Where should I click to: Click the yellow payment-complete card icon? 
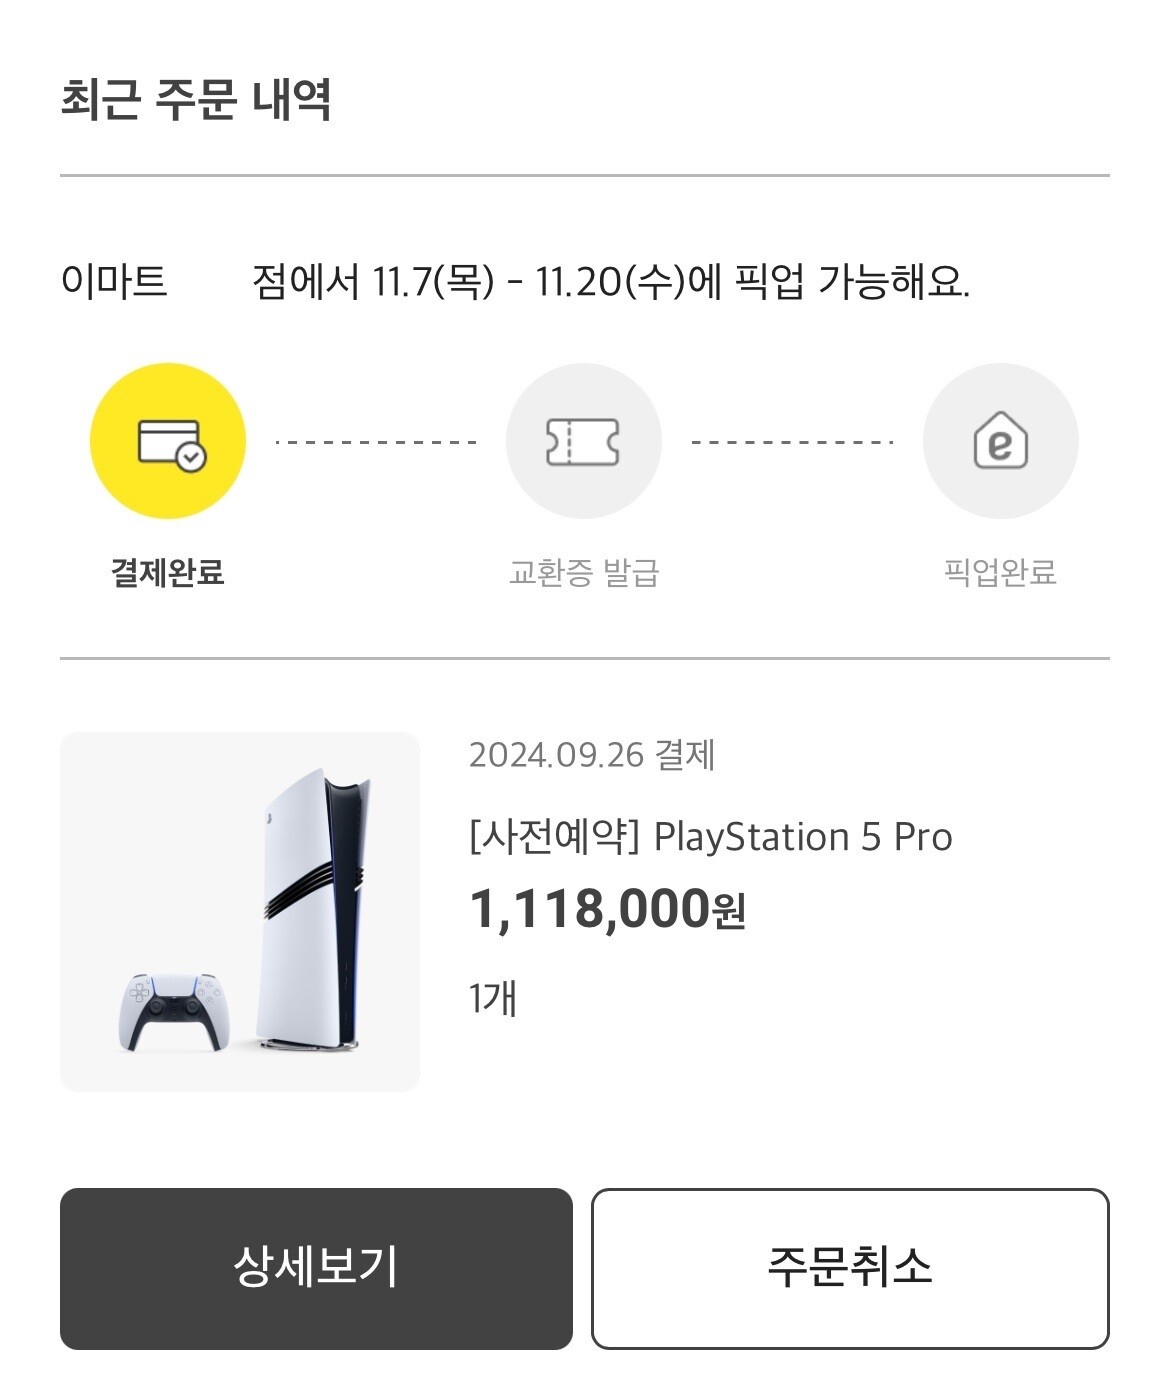pos(168,441)
